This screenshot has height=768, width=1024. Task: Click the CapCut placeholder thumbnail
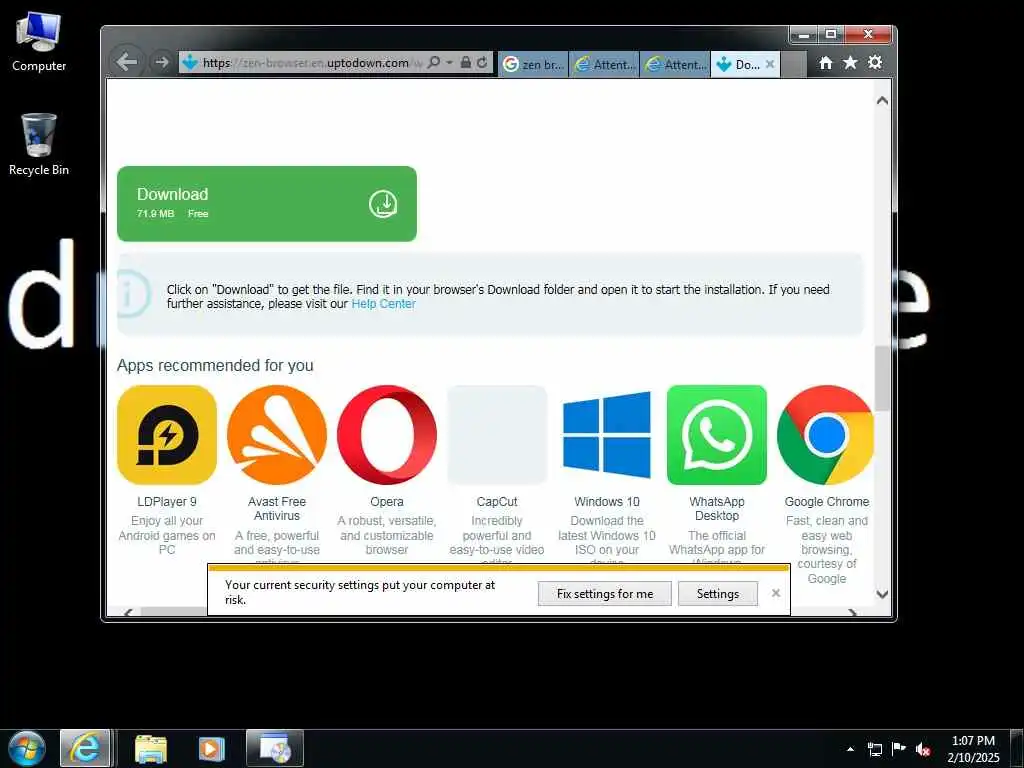pyautogui.click(x=497, y=435)
